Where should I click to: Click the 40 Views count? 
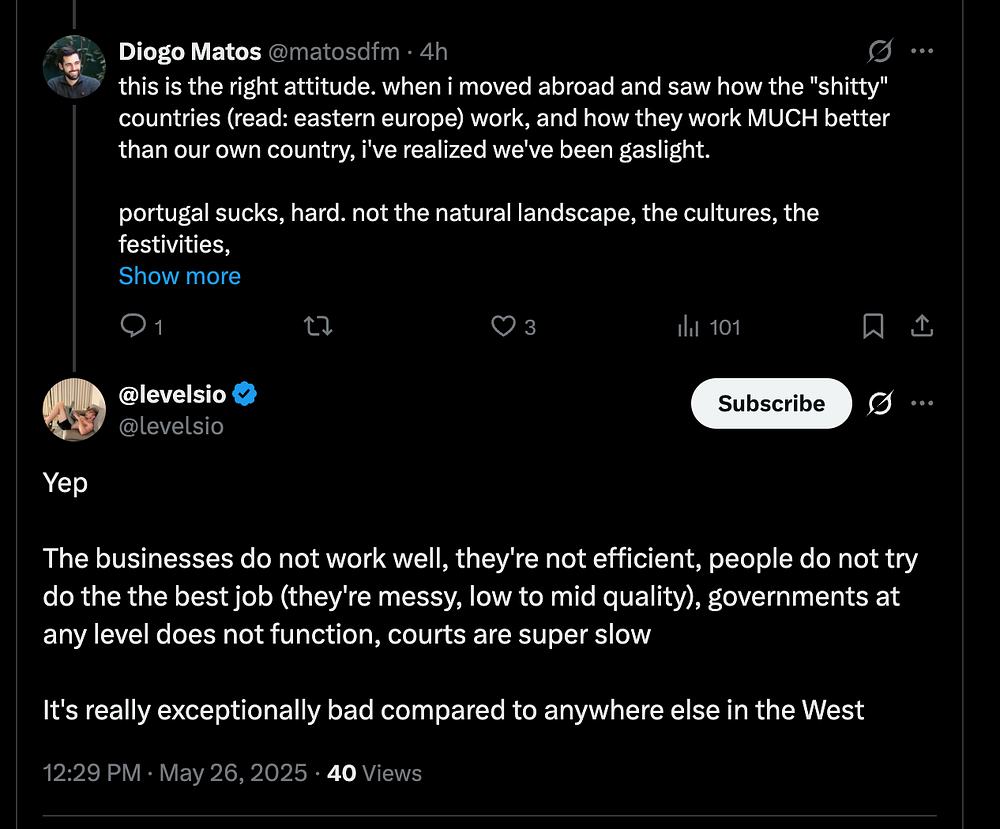tap(375, 773)
